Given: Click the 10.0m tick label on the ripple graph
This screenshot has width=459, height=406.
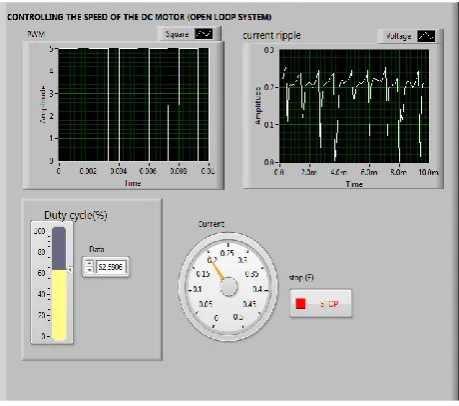Looking at the screenshot, I should point(428,172).
